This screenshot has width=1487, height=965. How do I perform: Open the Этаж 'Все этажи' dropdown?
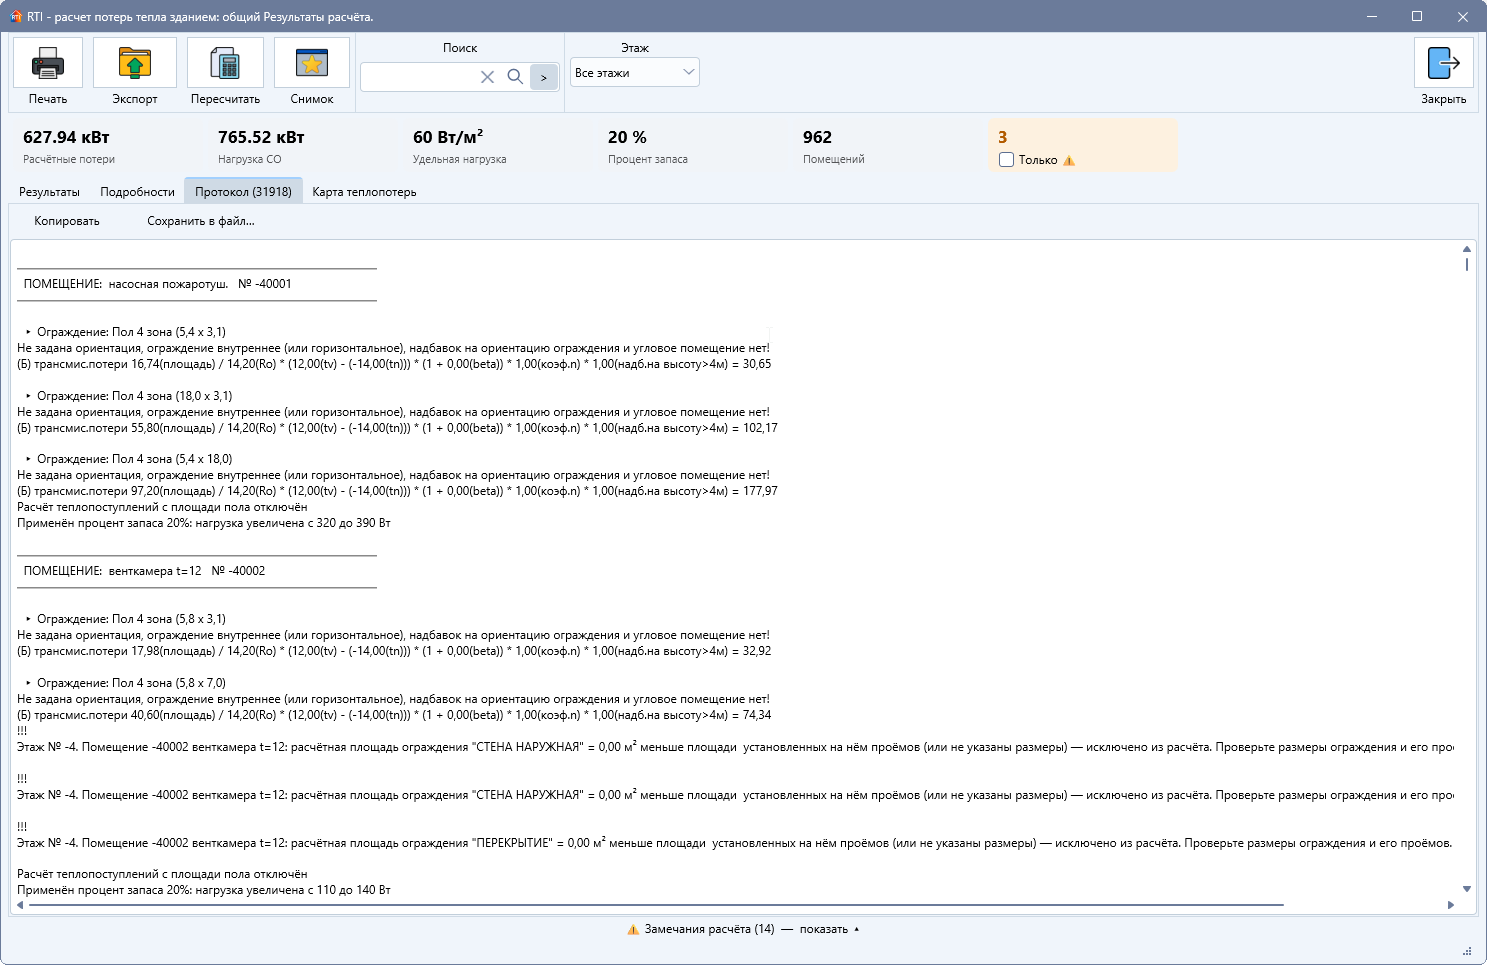[635, 72]
